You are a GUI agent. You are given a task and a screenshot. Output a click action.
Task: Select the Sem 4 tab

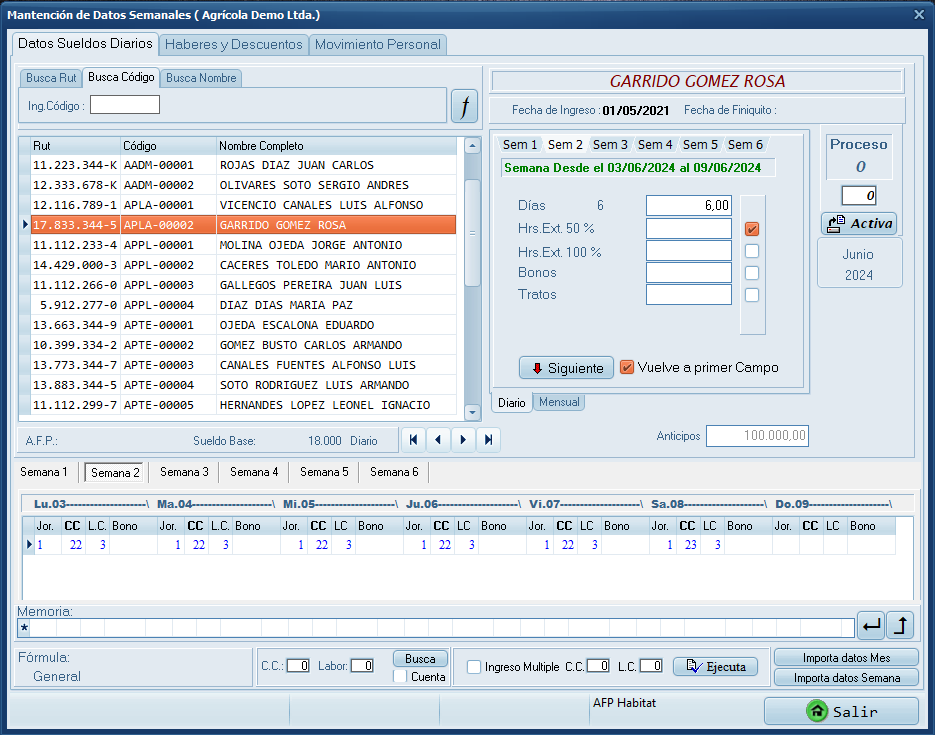(655, 145)
